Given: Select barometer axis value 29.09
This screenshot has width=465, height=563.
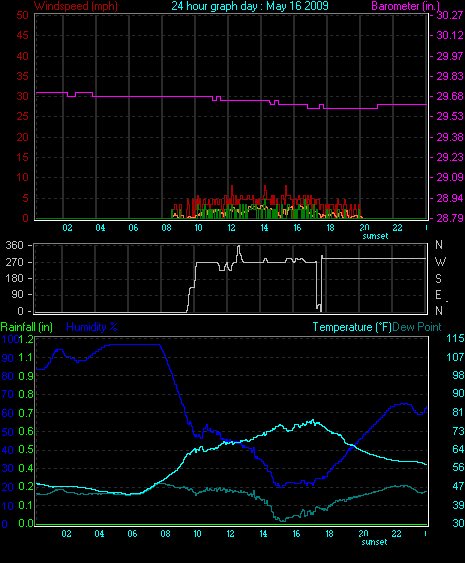Looking at the screenshot, I should pos(450,177).
